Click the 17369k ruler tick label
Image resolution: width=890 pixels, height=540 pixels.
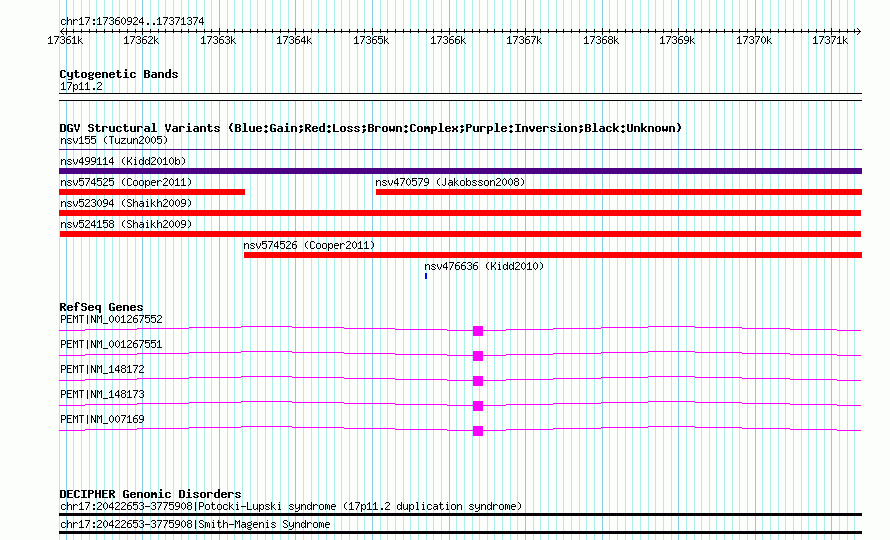[677, 40]
